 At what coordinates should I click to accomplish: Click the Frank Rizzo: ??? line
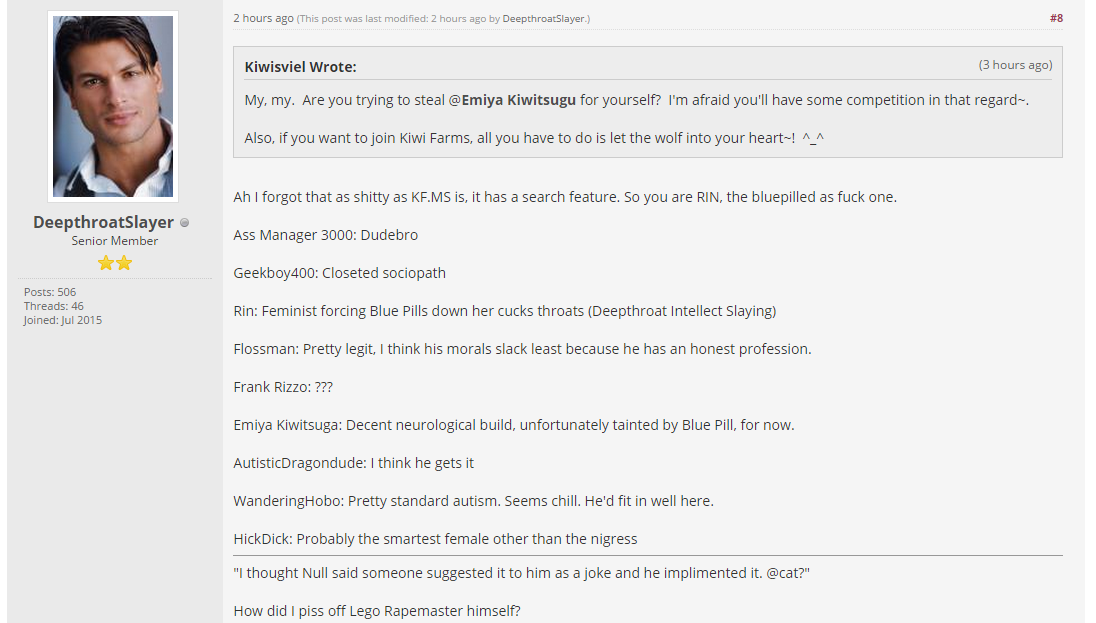(x=283, y=387)
